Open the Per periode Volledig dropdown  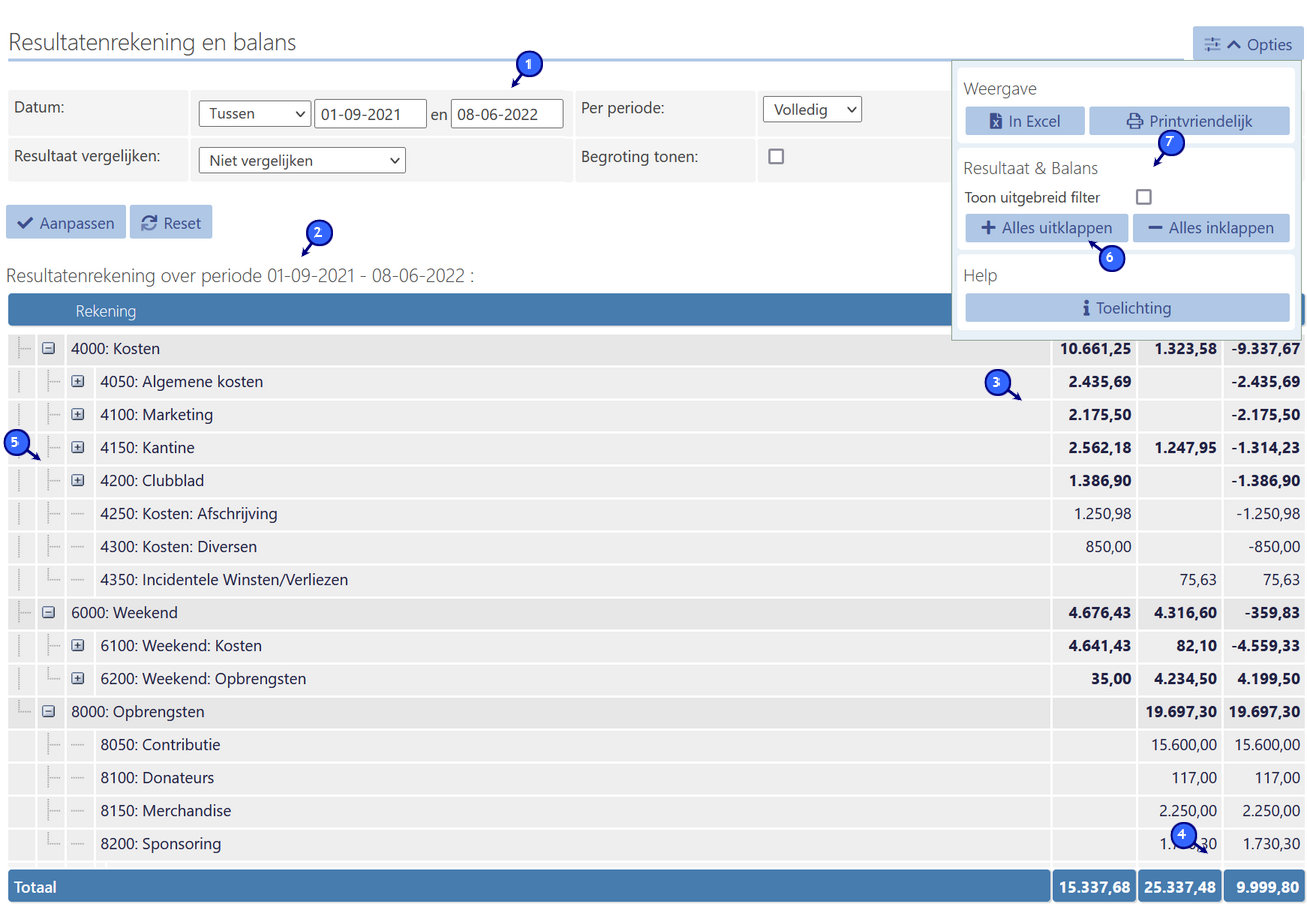pyautogui.click(x=812, y=109)
